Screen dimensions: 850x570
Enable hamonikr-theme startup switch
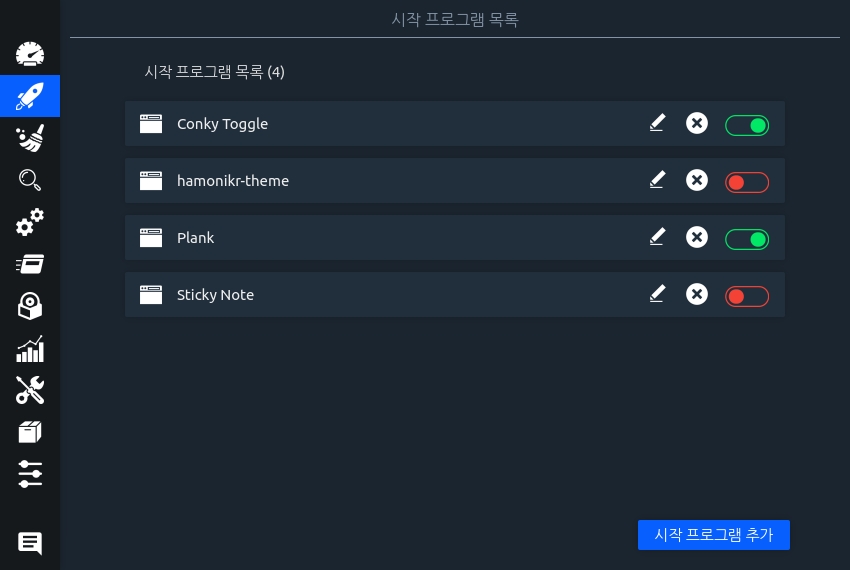[747, 182]
